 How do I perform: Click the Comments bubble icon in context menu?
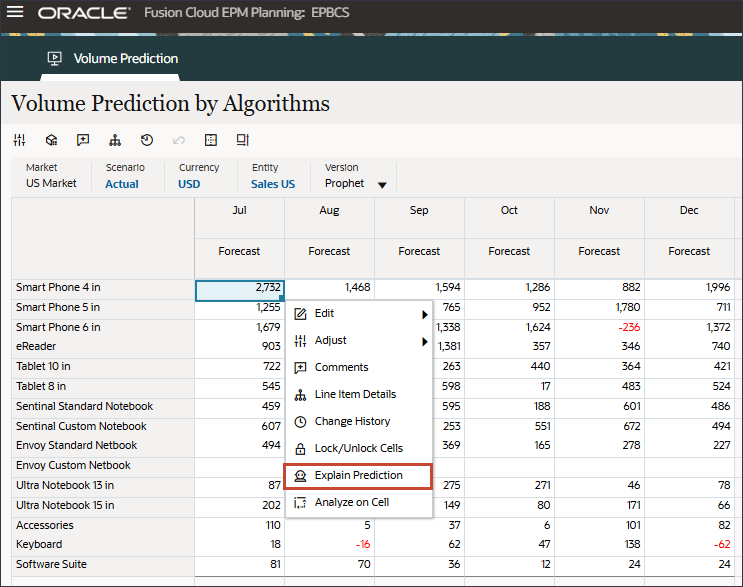[x=300, y=368]
